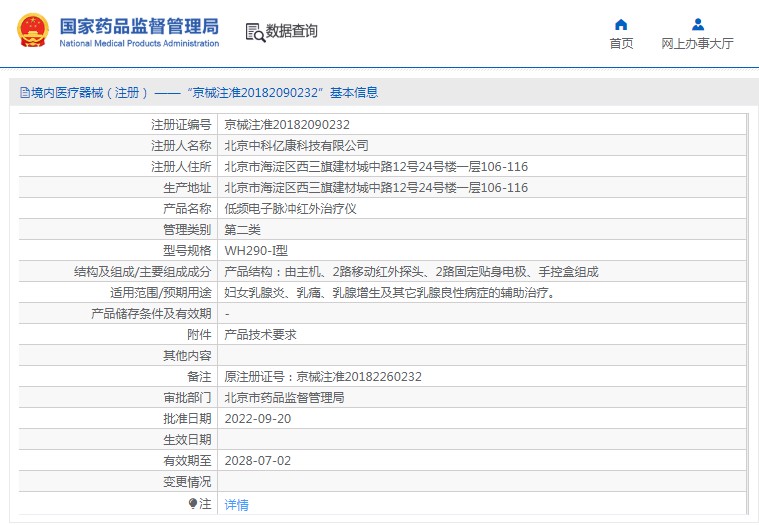Click the 批准日期 row label

[x=187, y=419]
